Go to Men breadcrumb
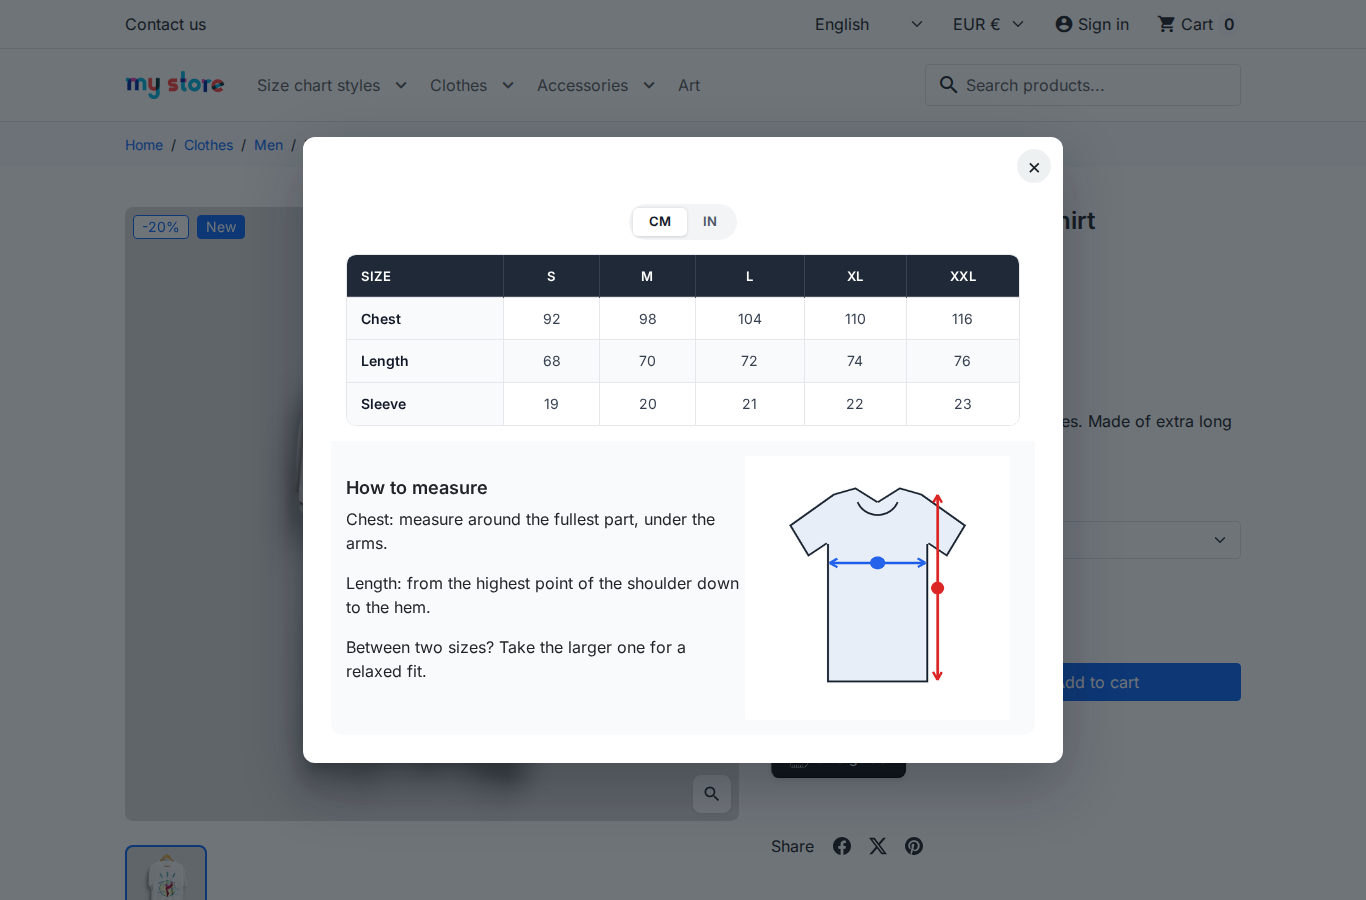1366x900 pixels. (268, 145)
